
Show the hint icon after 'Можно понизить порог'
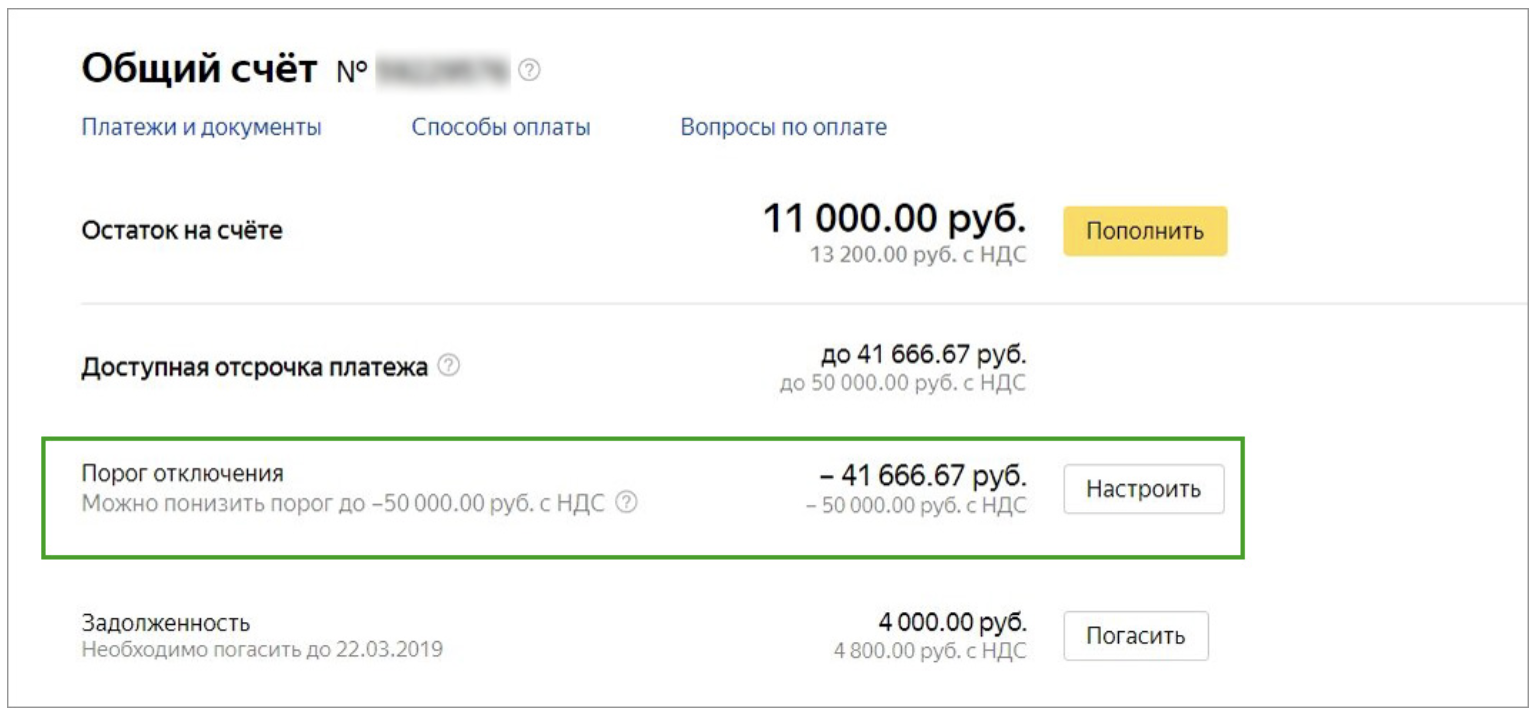[x=627, y=503]
